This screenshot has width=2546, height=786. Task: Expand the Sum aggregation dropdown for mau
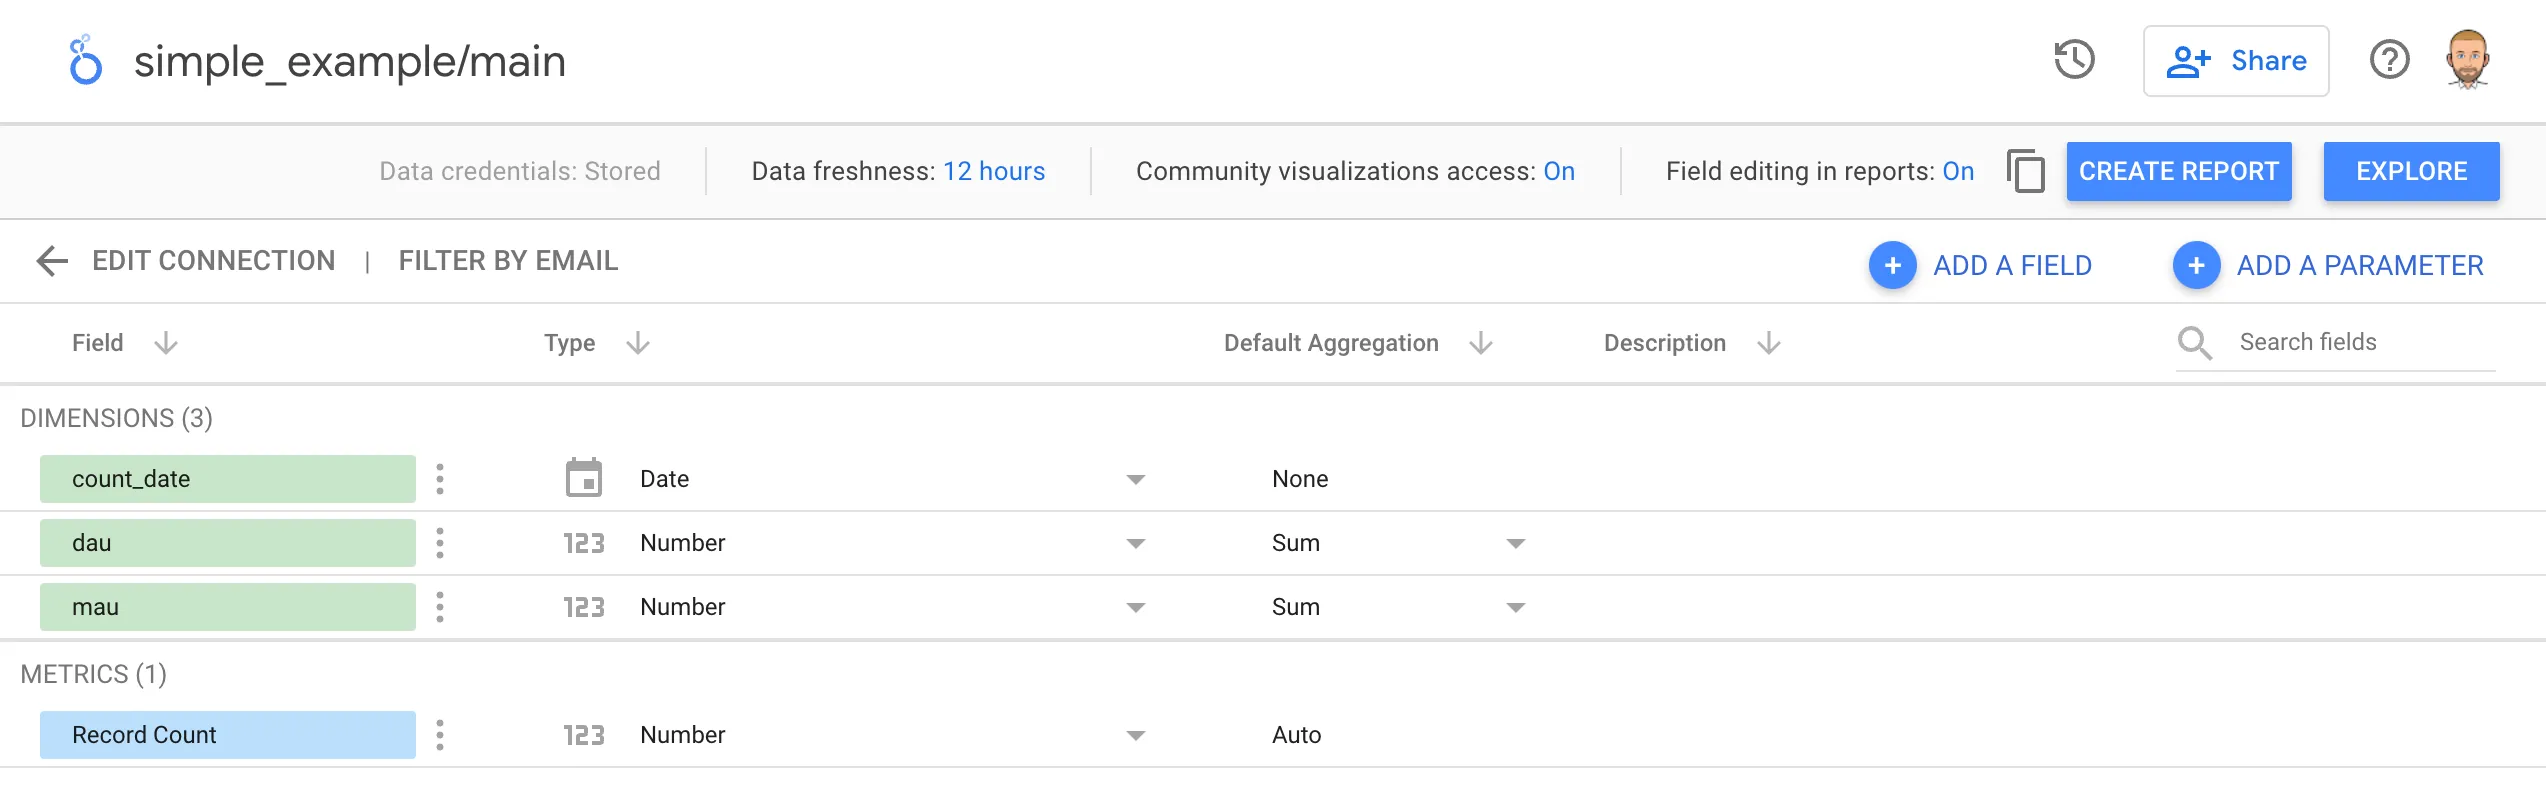[x=1515, y=607]
